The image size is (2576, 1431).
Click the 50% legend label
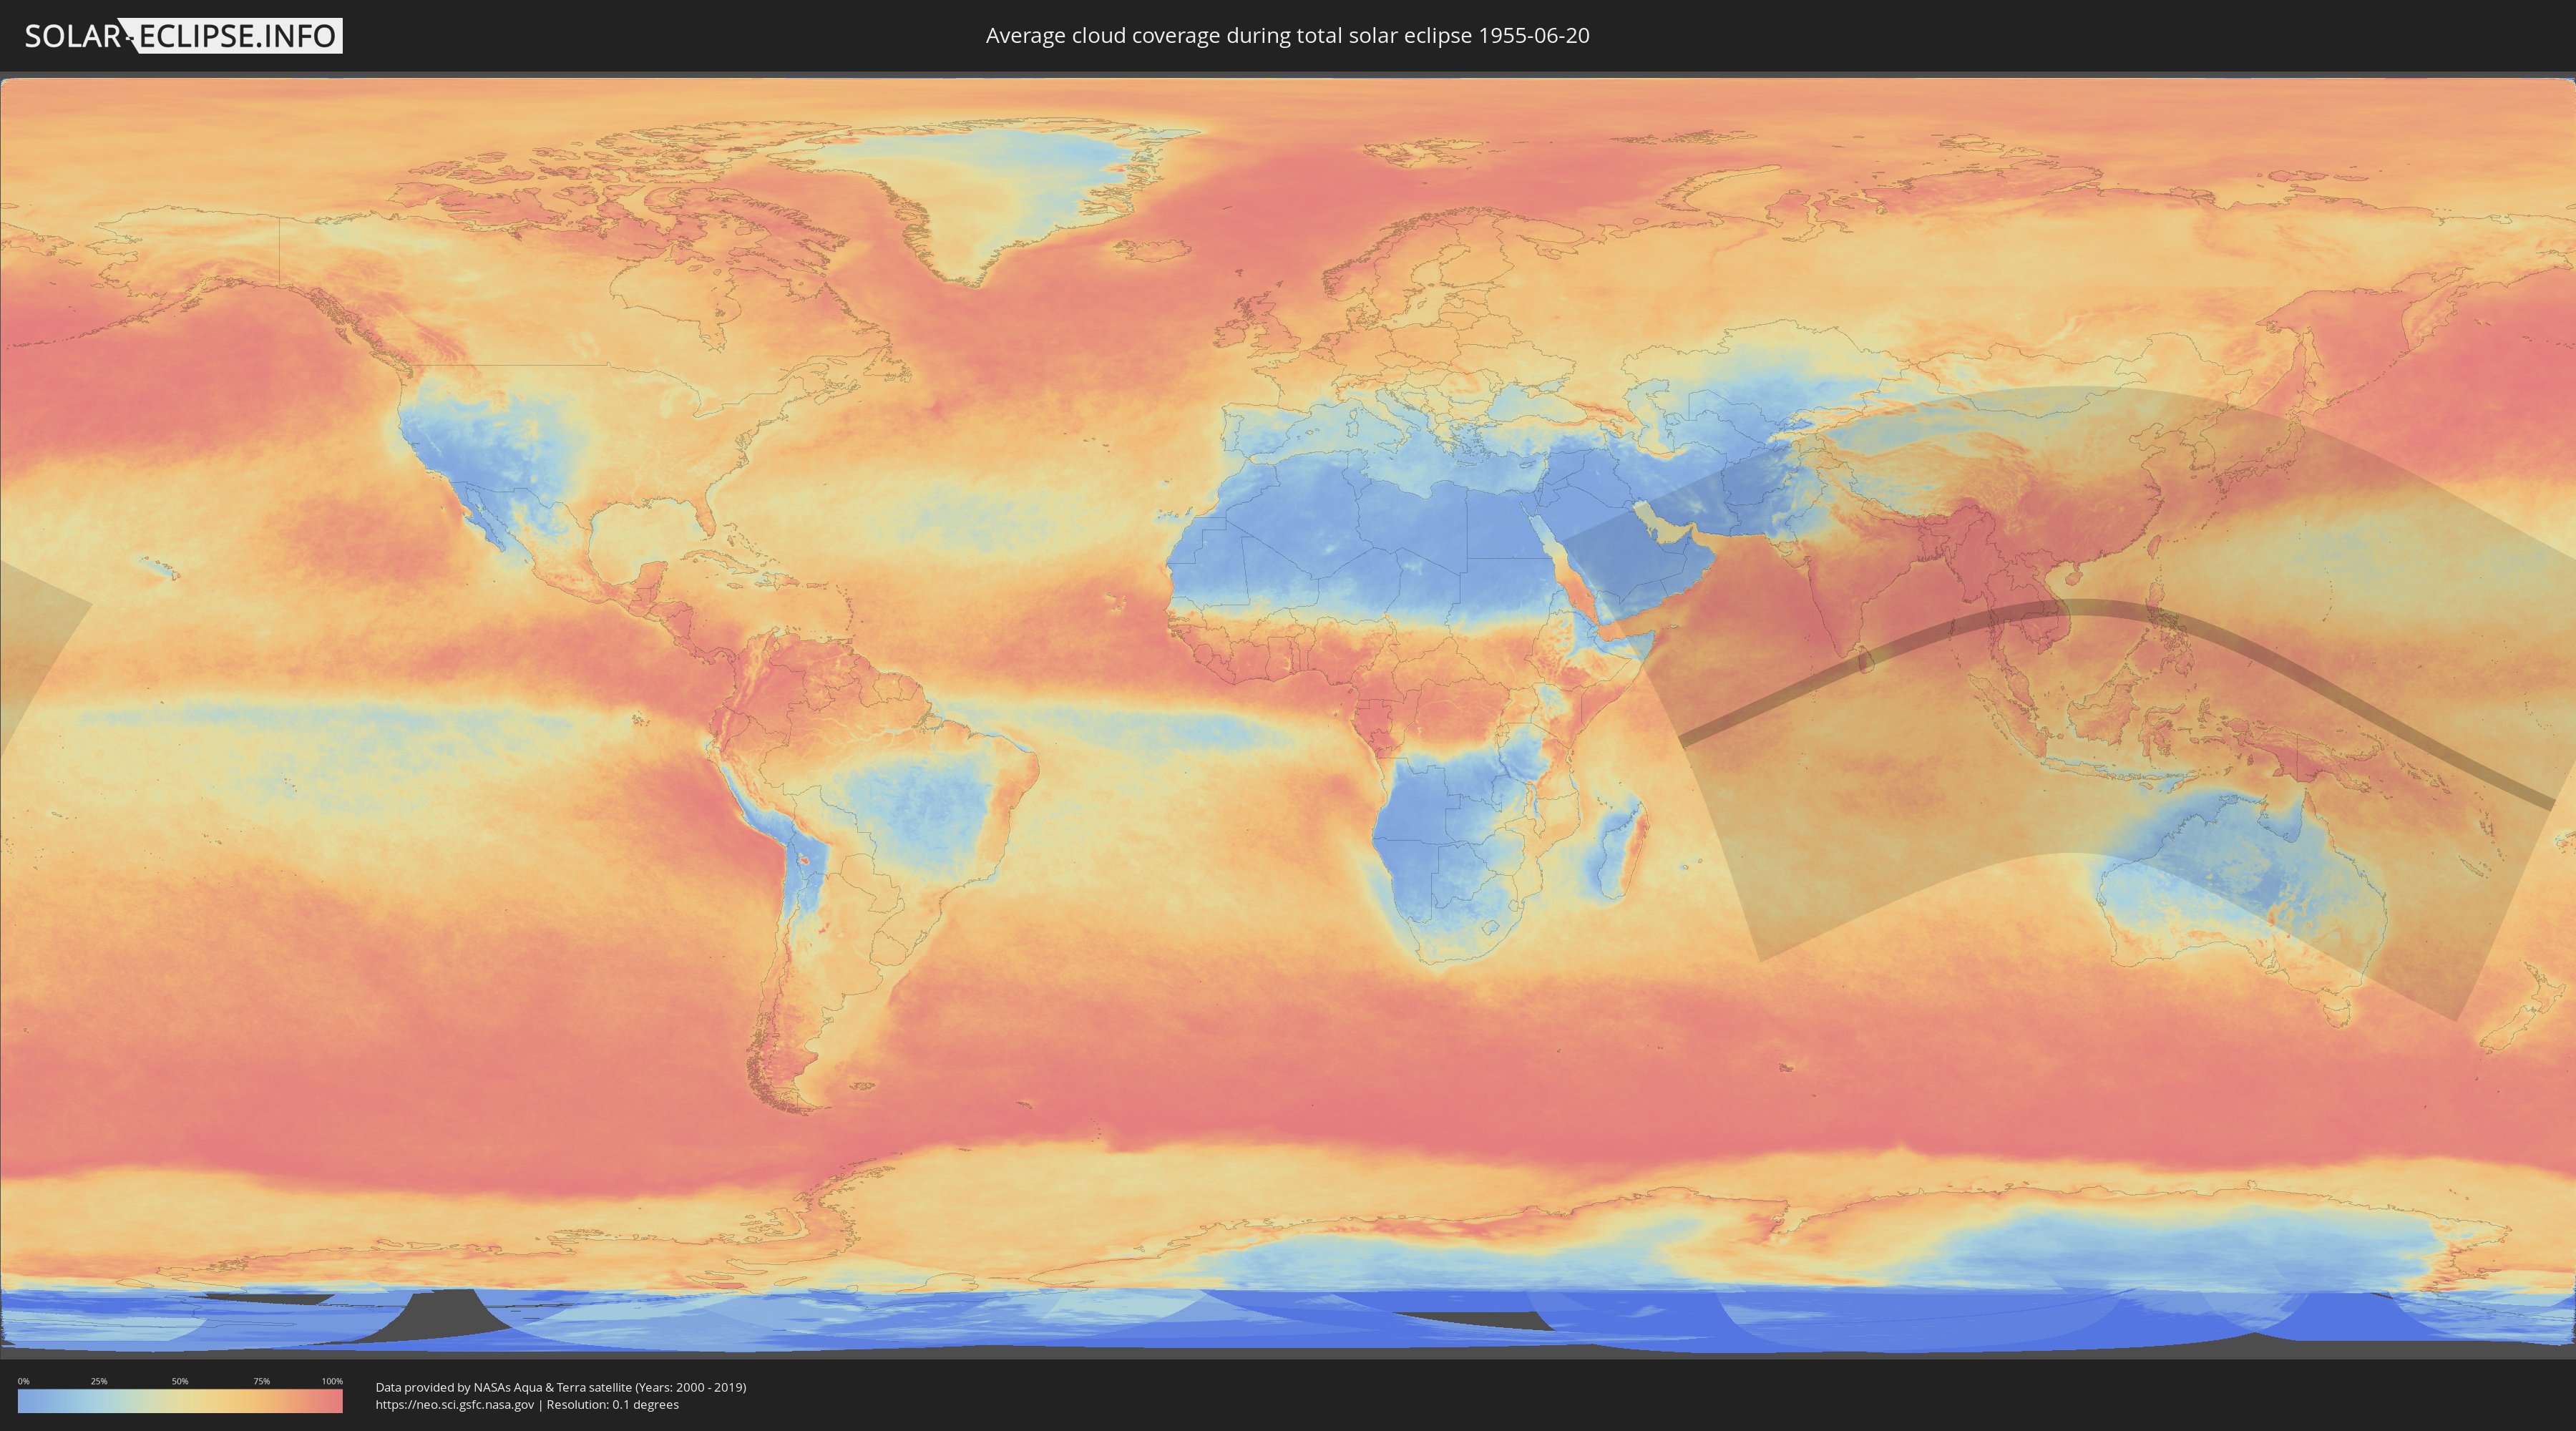[180, 1381]
